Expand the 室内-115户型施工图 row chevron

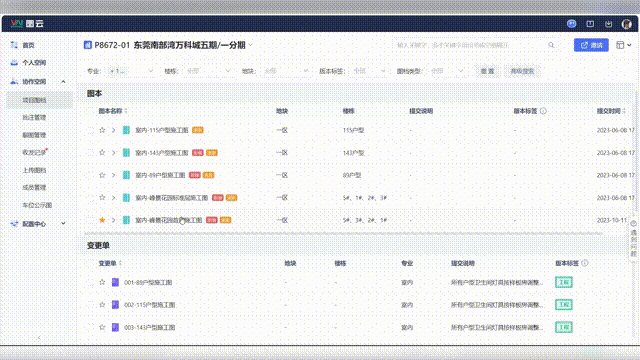113,130
